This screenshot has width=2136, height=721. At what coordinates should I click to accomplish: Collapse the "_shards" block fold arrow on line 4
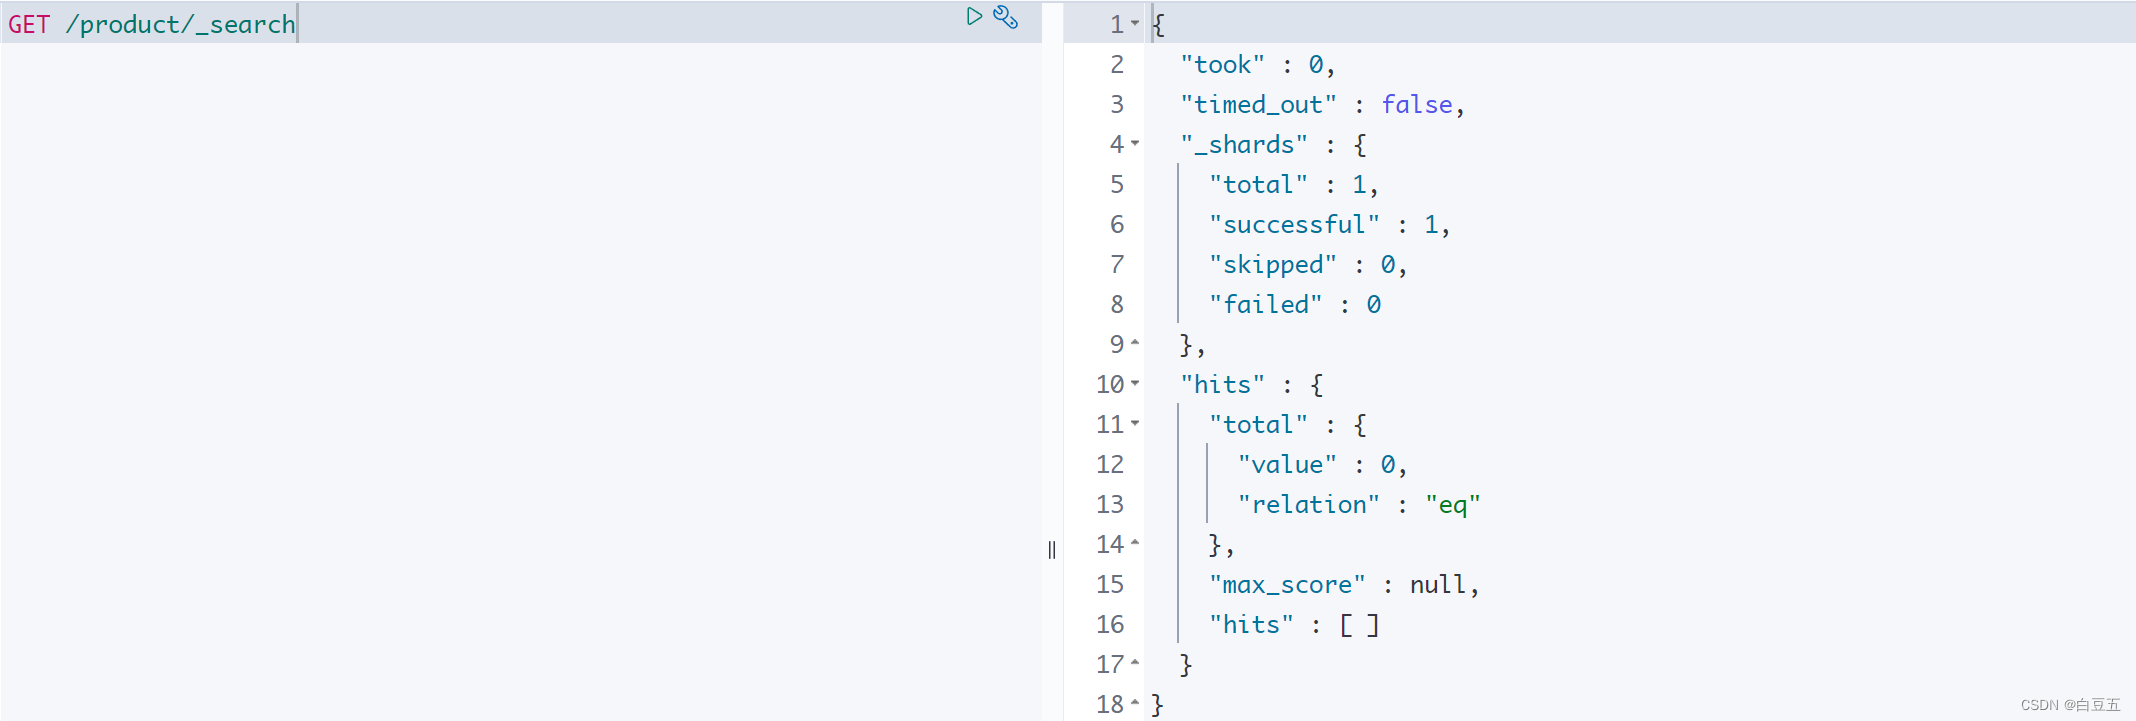click(x=1135, y=143)
